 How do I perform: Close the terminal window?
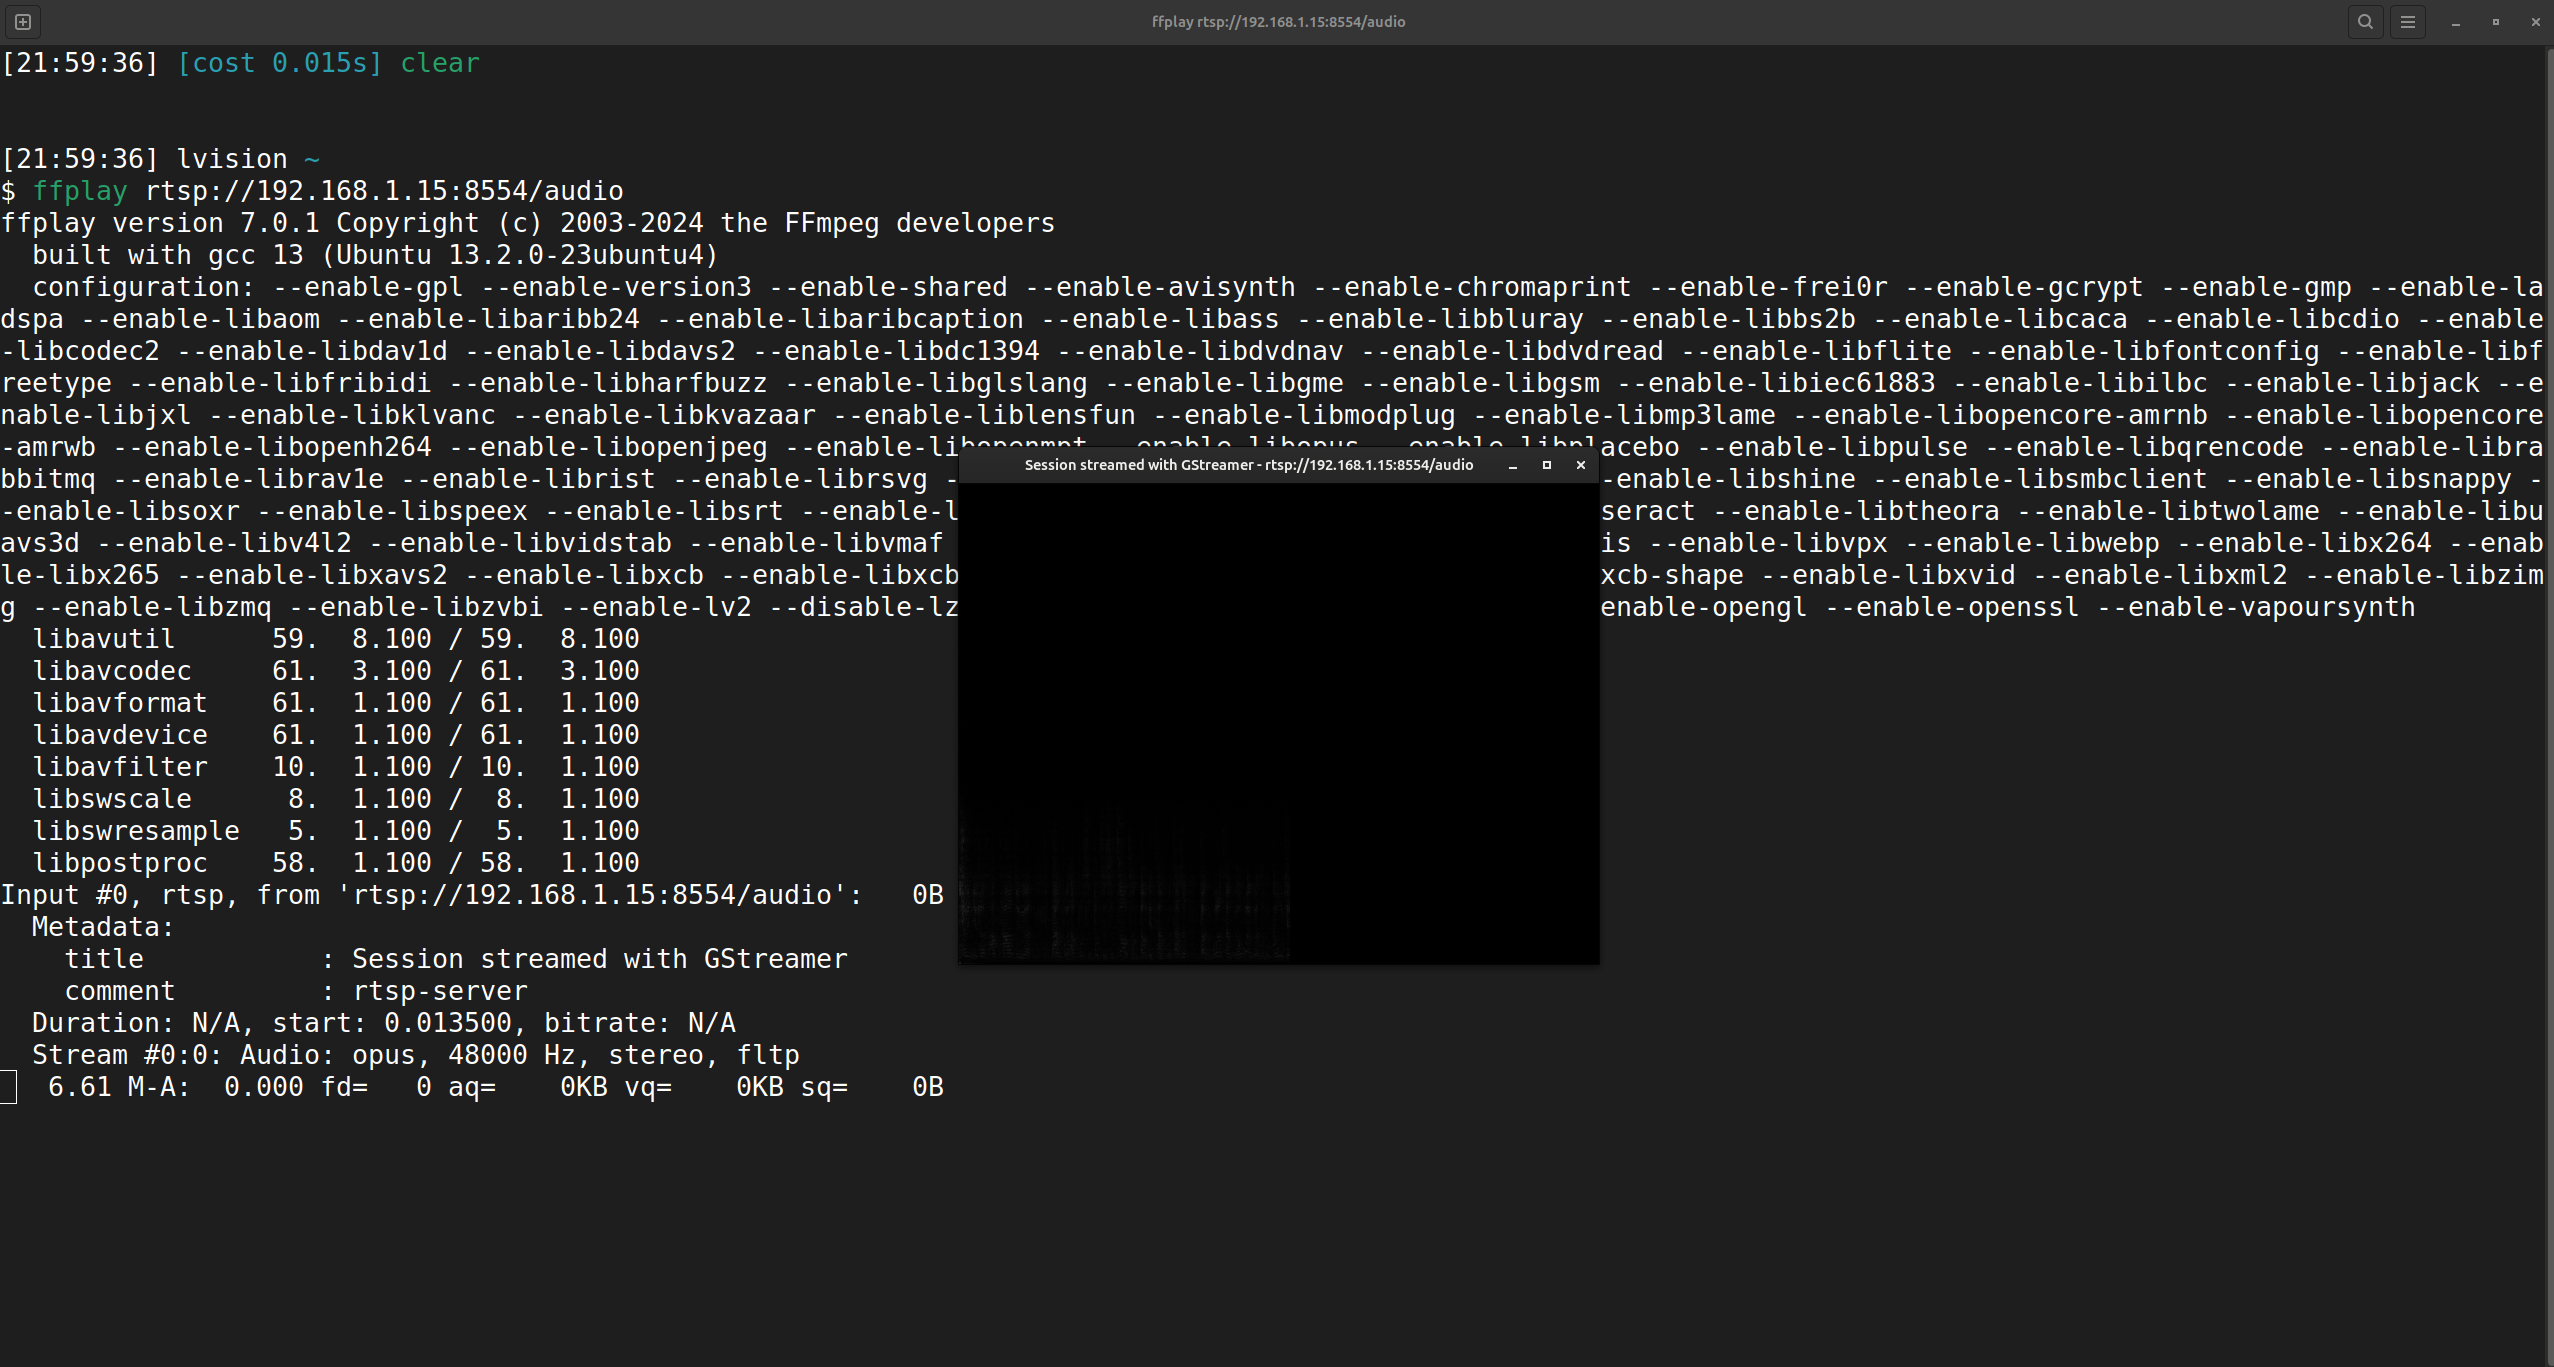[x=2535, y=22]
